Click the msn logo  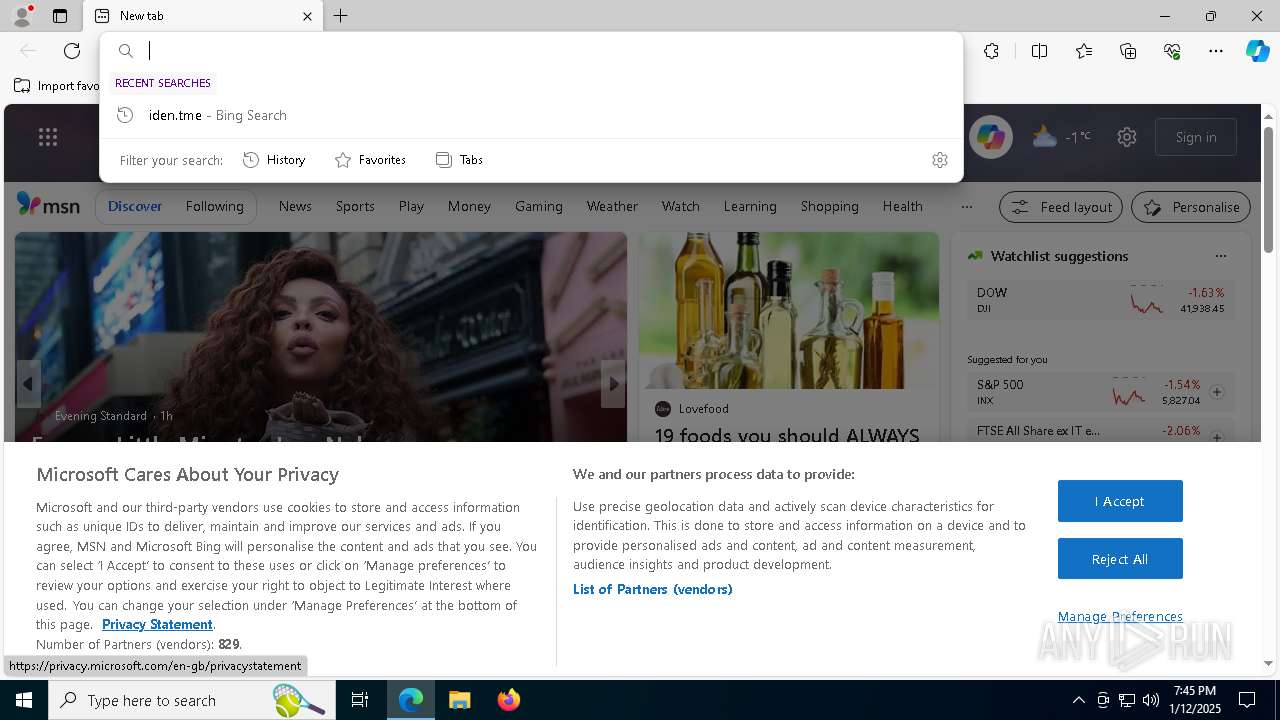48,205
